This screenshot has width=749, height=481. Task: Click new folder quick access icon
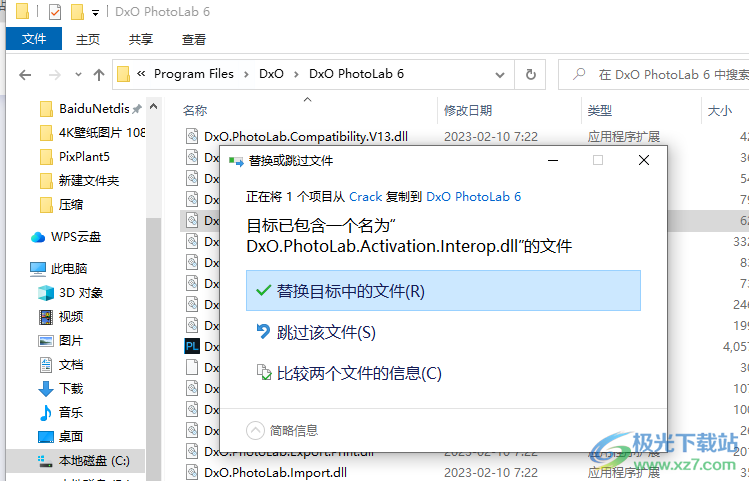pos(77,11)
